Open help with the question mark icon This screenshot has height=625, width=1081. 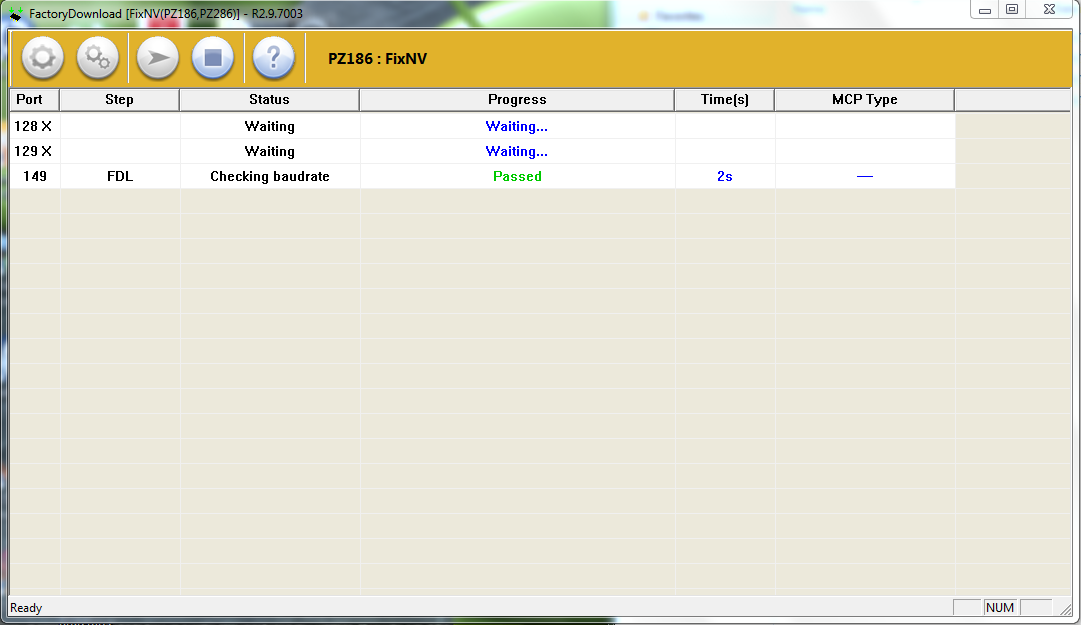(x=274, y=58)
